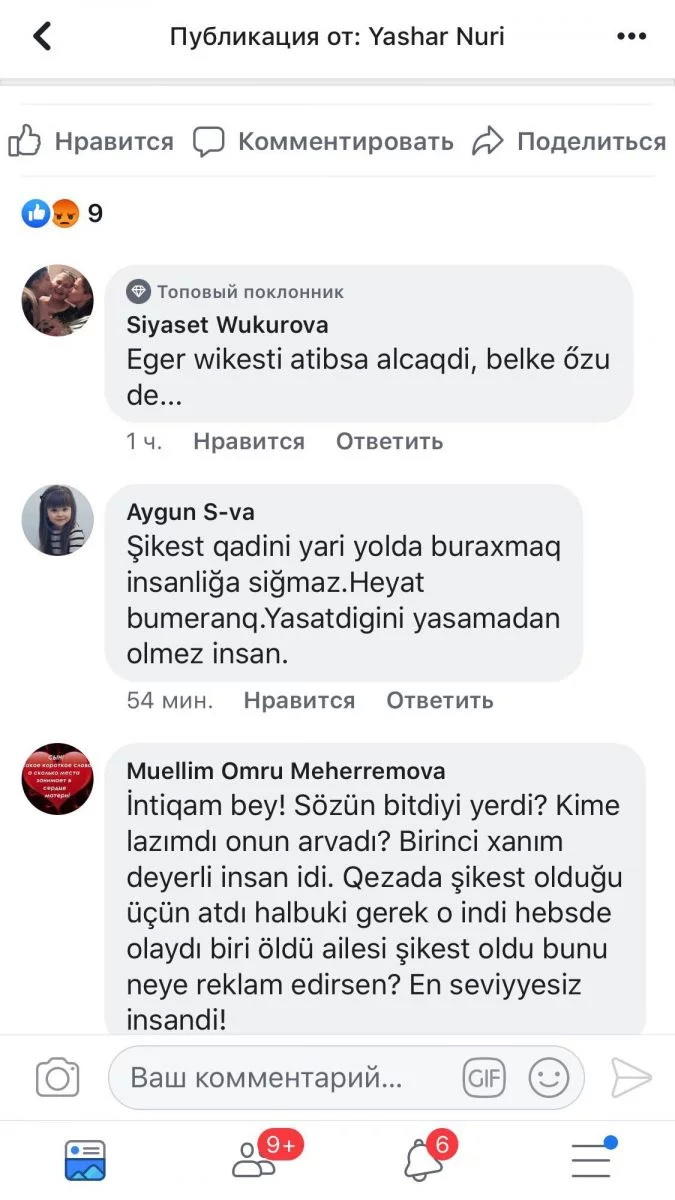Reply to Aygun S-va's comment
The image size is (675, 1200).
click(440, 700)
